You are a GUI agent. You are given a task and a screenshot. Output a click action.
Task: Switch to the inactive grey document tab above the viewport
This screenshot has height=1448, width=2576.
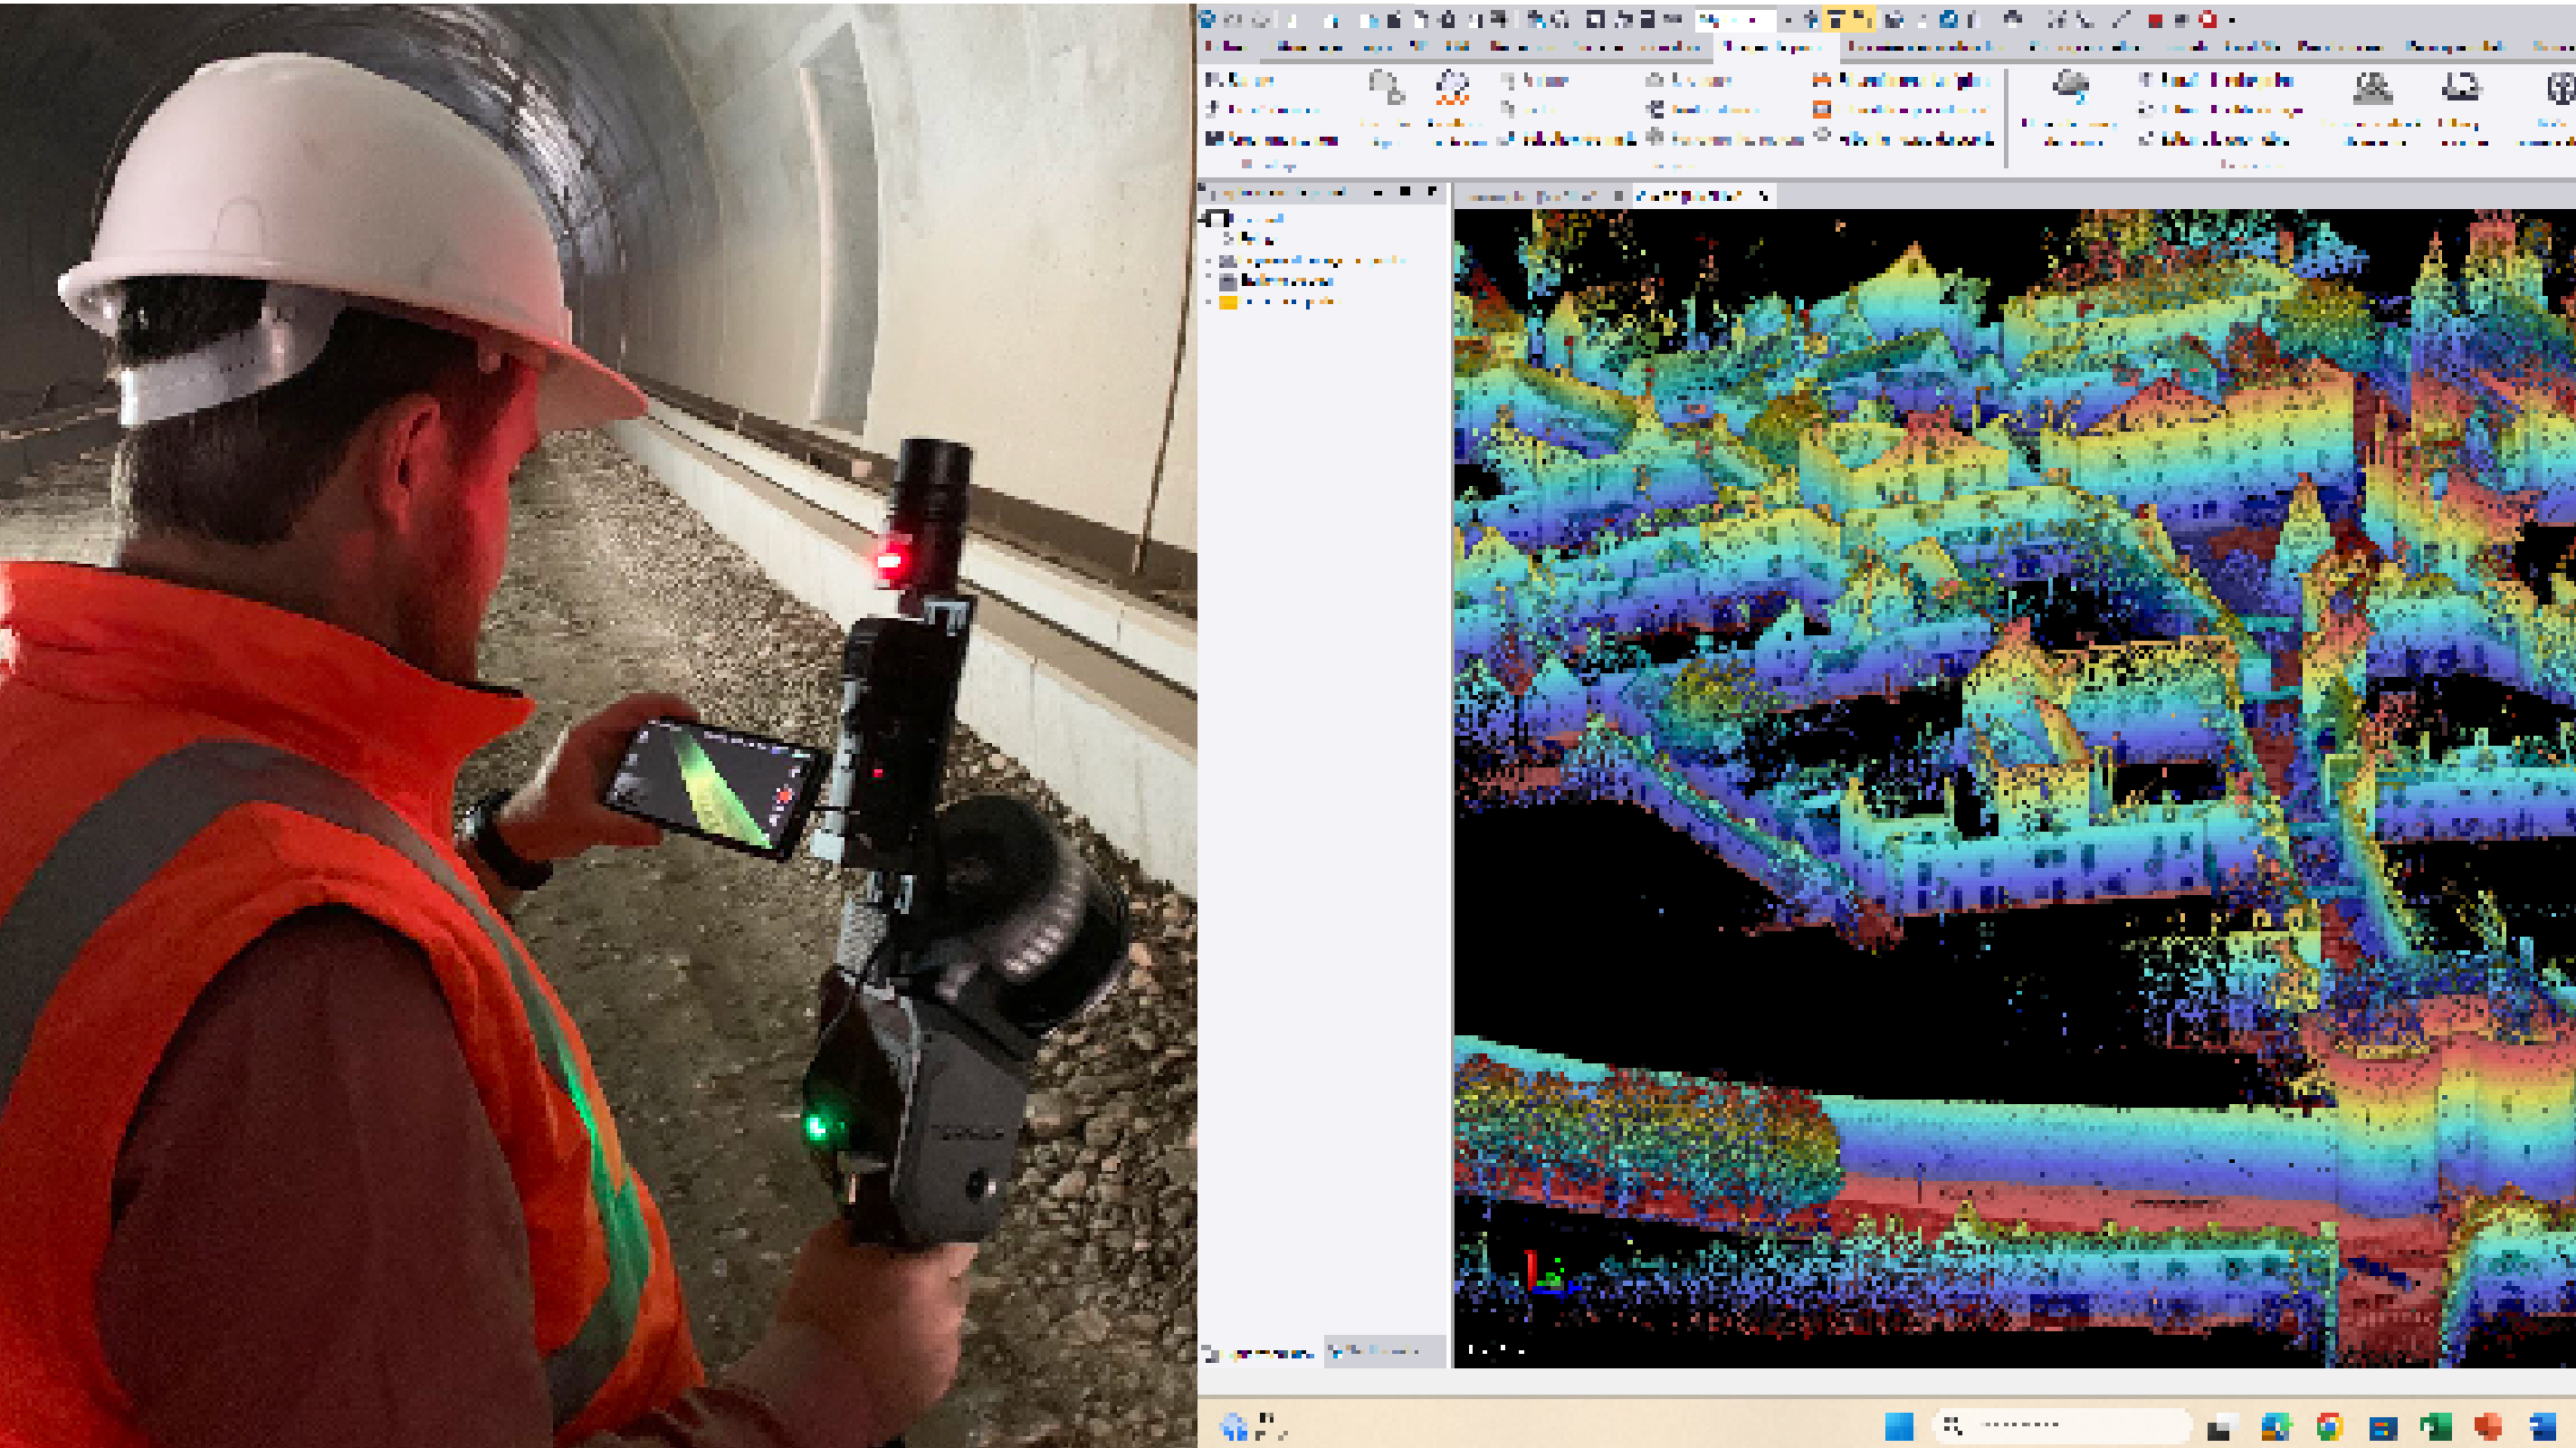pyautogui.click(x=1542, y=196)
